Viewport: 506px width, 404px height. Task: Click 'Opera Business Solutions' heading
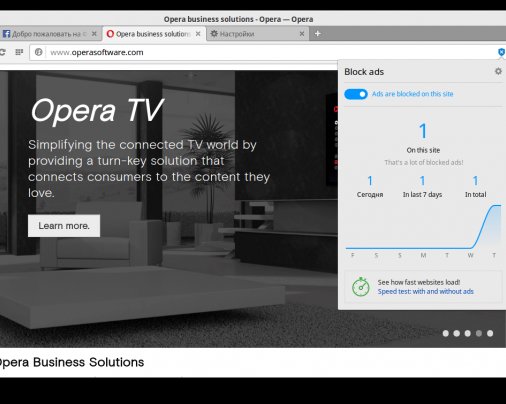point(72,362)
